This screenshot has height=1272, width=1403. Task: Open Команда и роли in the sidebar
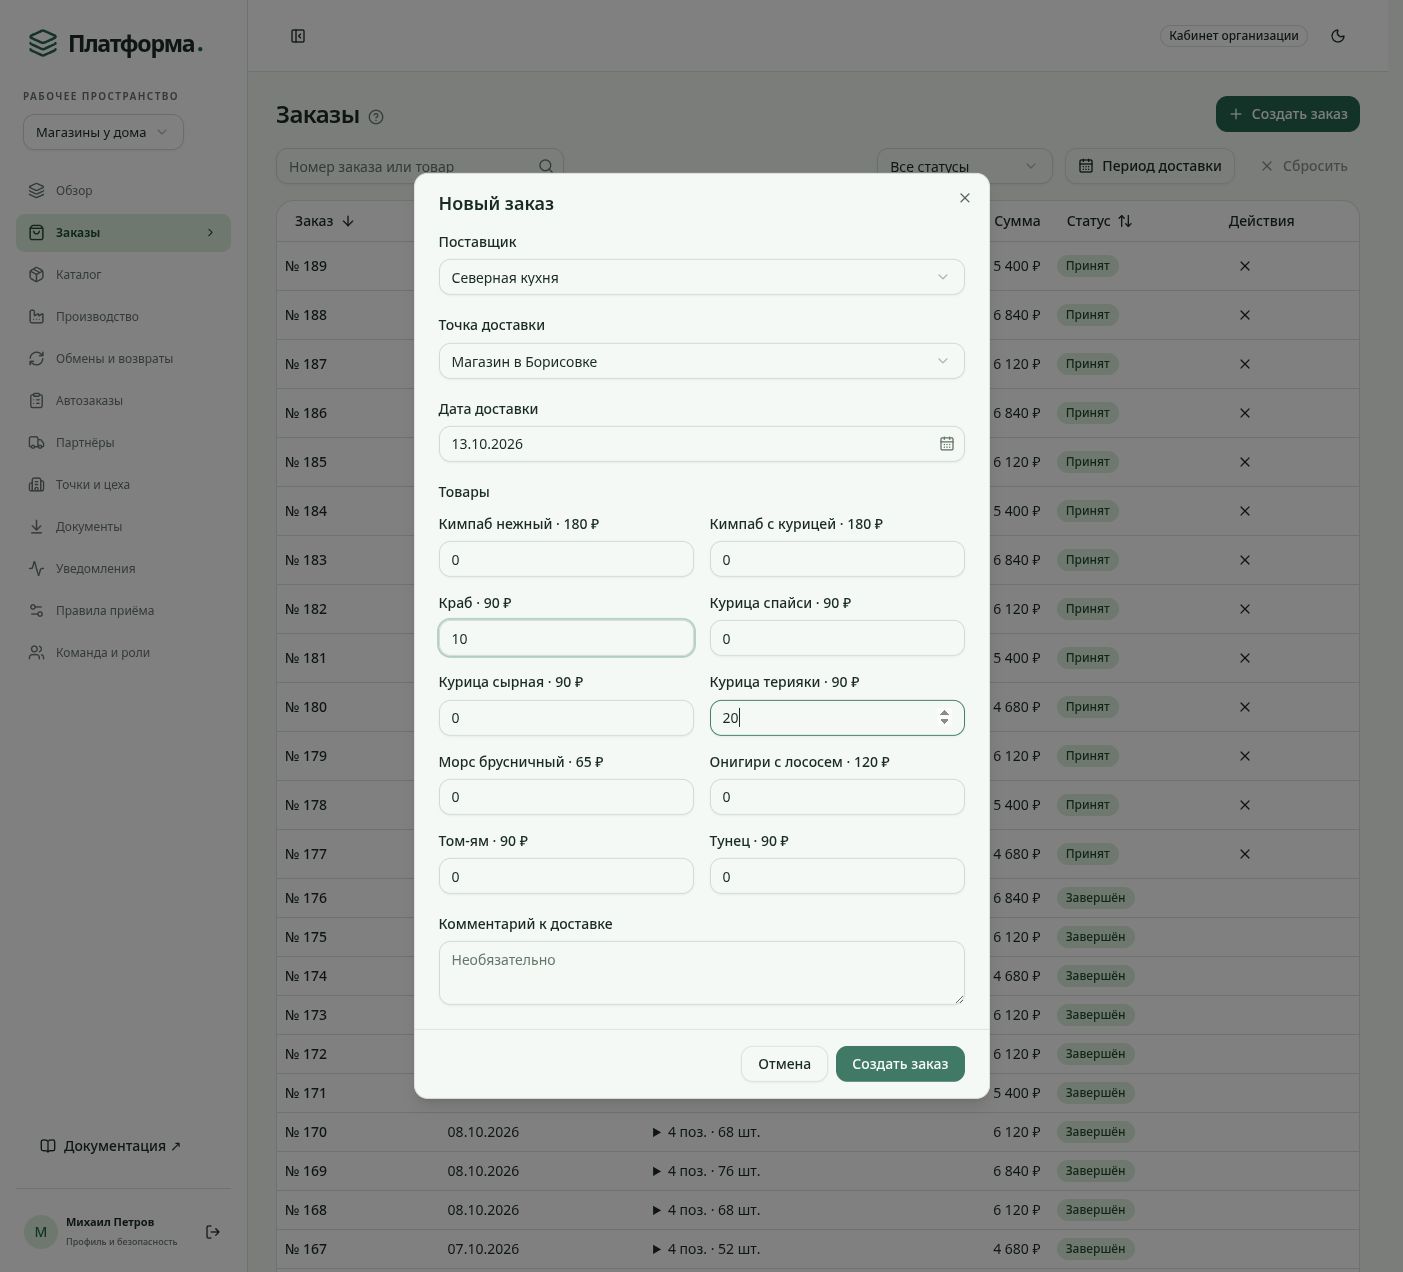coord(123,653)
